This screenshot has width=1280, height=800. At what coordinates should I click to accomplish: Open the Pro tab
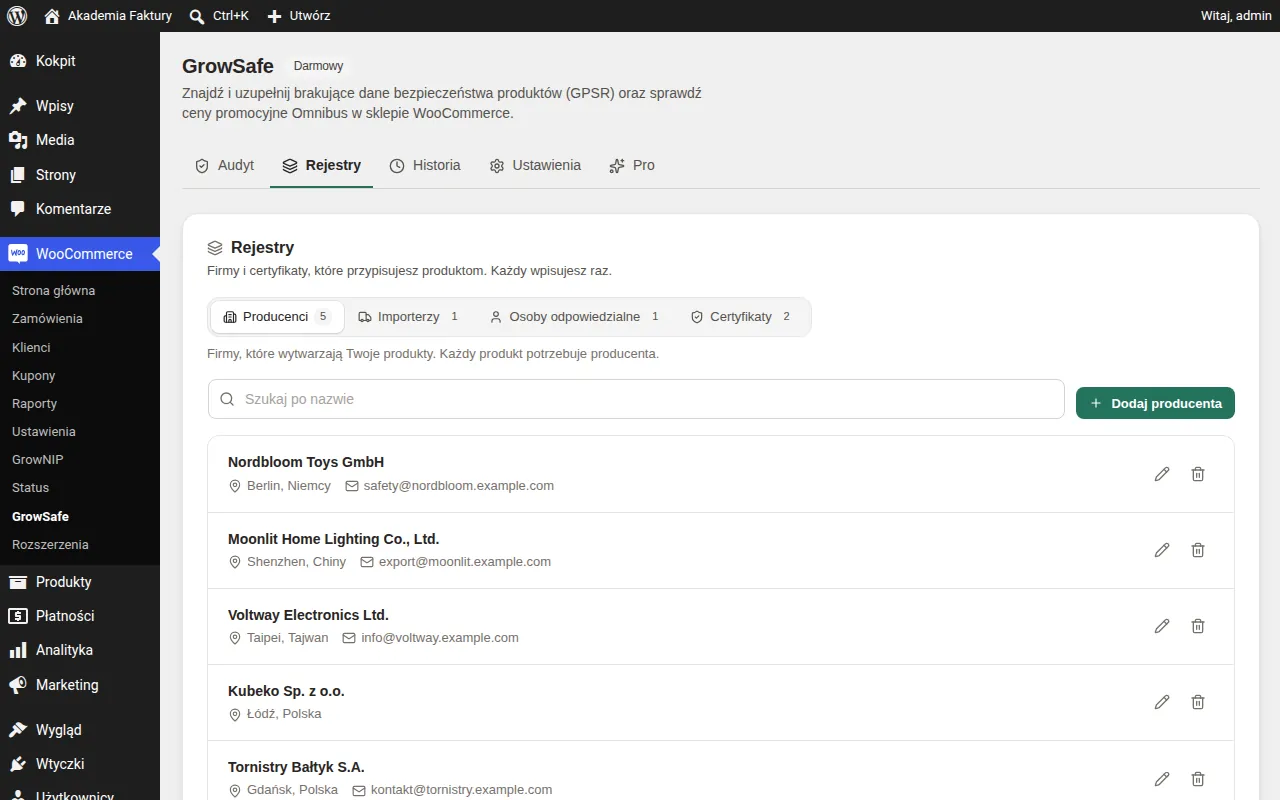pyautogui.click(x=632, y=165)
